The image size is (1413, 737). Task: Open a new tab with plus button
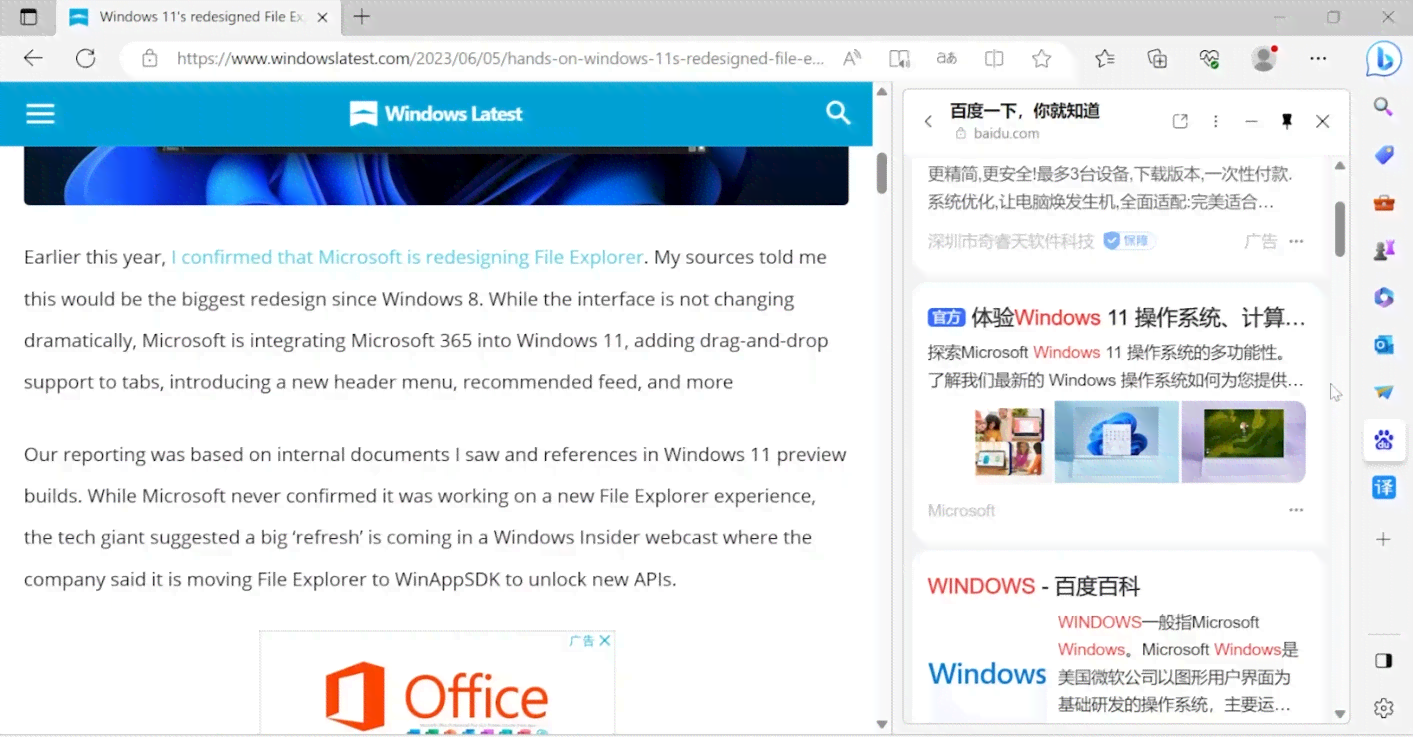click(x=362, y=17)
